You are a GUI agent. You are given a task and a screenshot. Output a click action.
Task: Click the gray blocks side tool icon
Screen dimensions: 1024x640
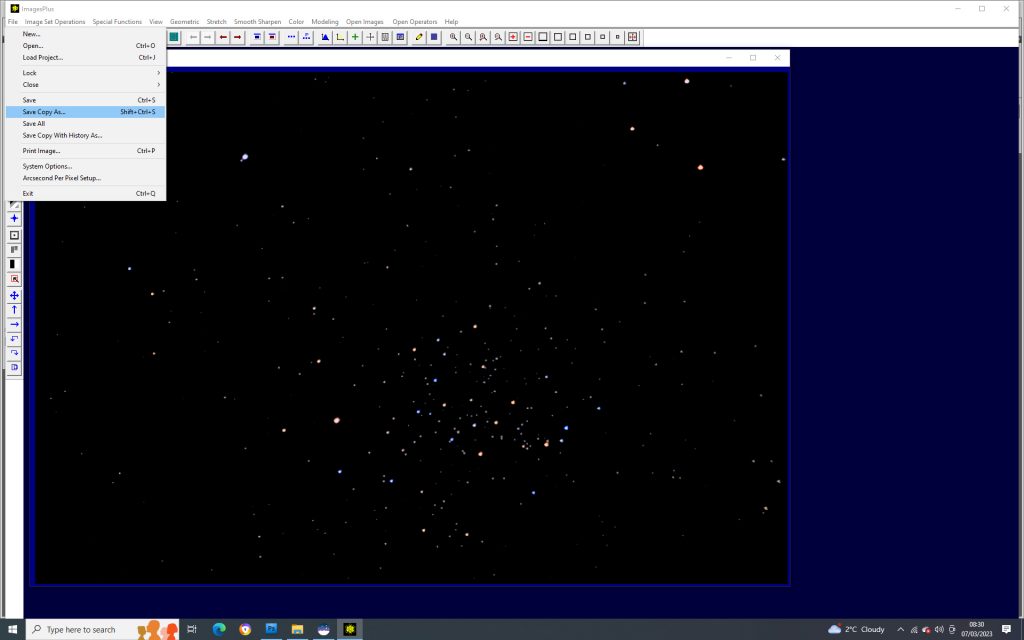tap(14, 249)
